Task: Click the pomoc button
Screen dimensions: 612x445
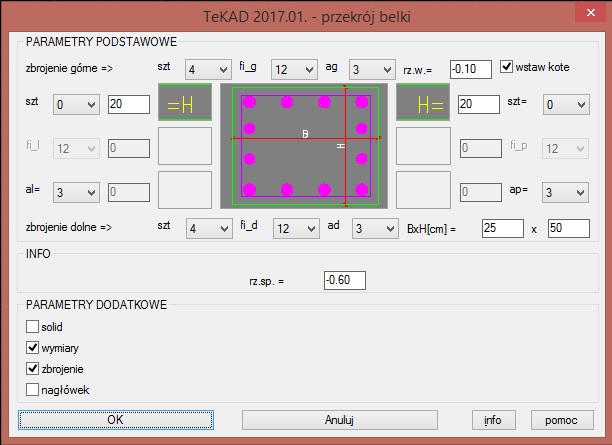Action: [x=562, y=420]
